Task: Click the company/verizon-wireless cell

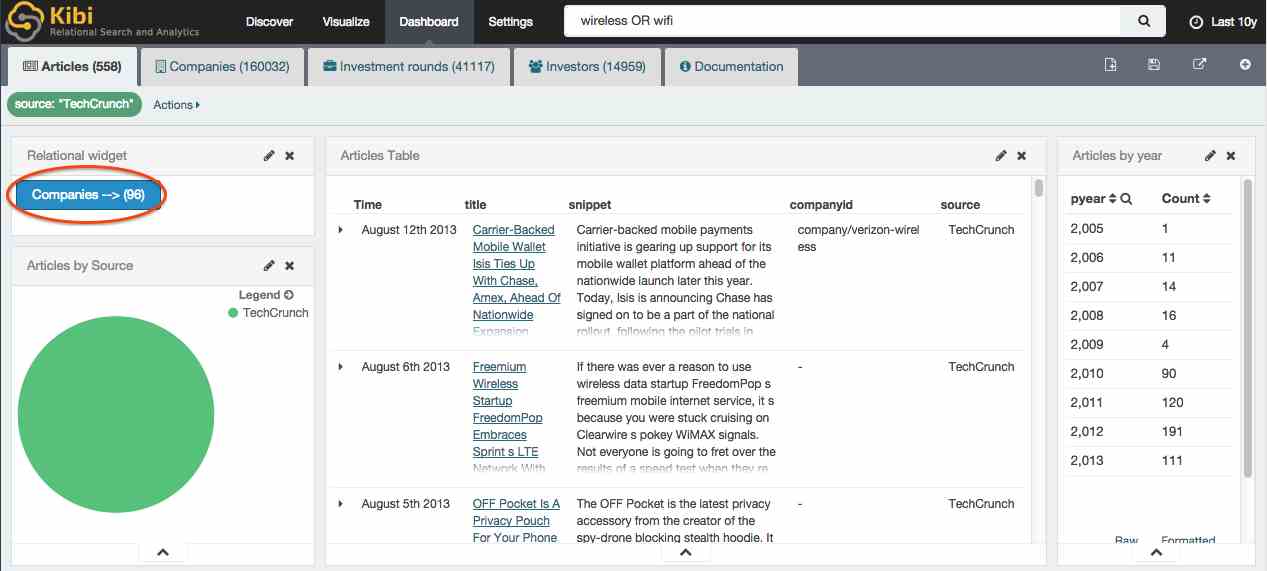Action: click(858, 238)
